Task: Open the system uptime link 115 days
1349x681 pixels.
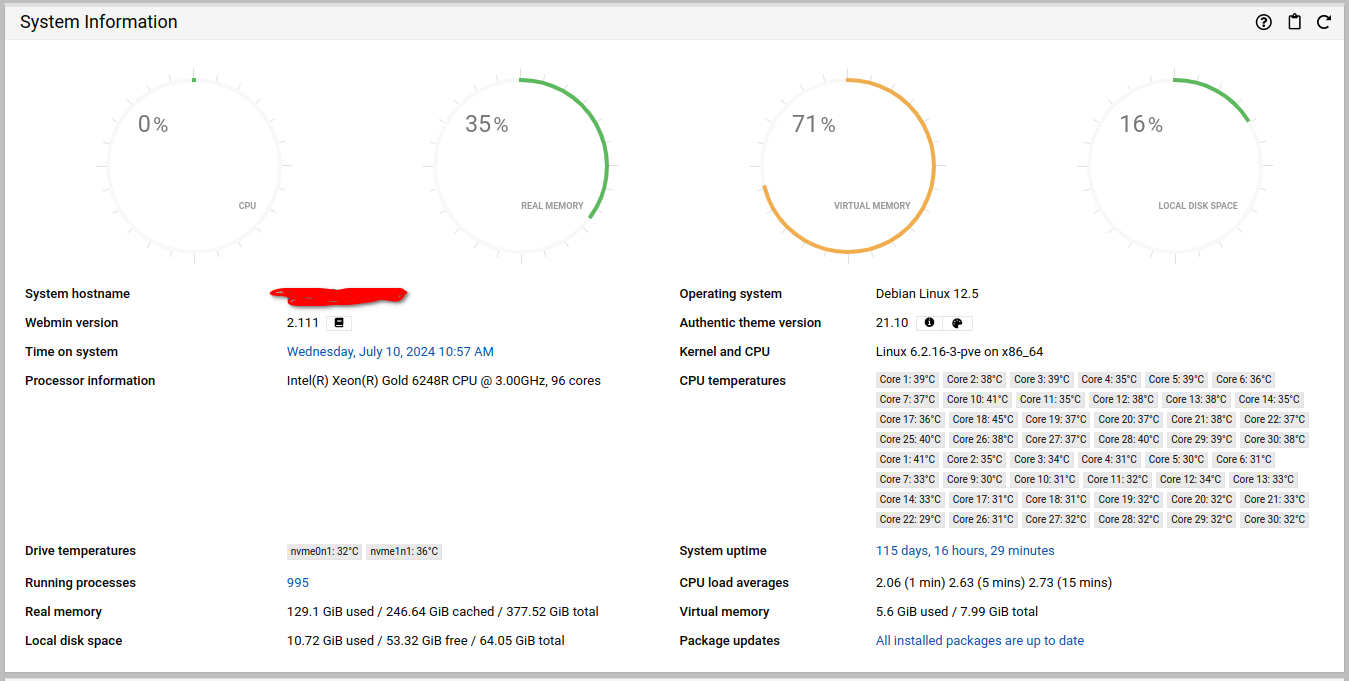Action: (x=965, y=551)
